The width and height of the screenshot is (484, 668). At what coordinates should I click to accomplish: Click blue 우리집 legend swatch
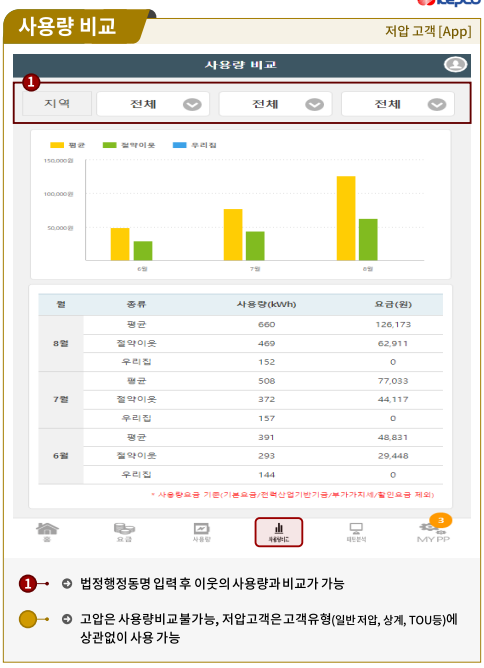point(180,145)
